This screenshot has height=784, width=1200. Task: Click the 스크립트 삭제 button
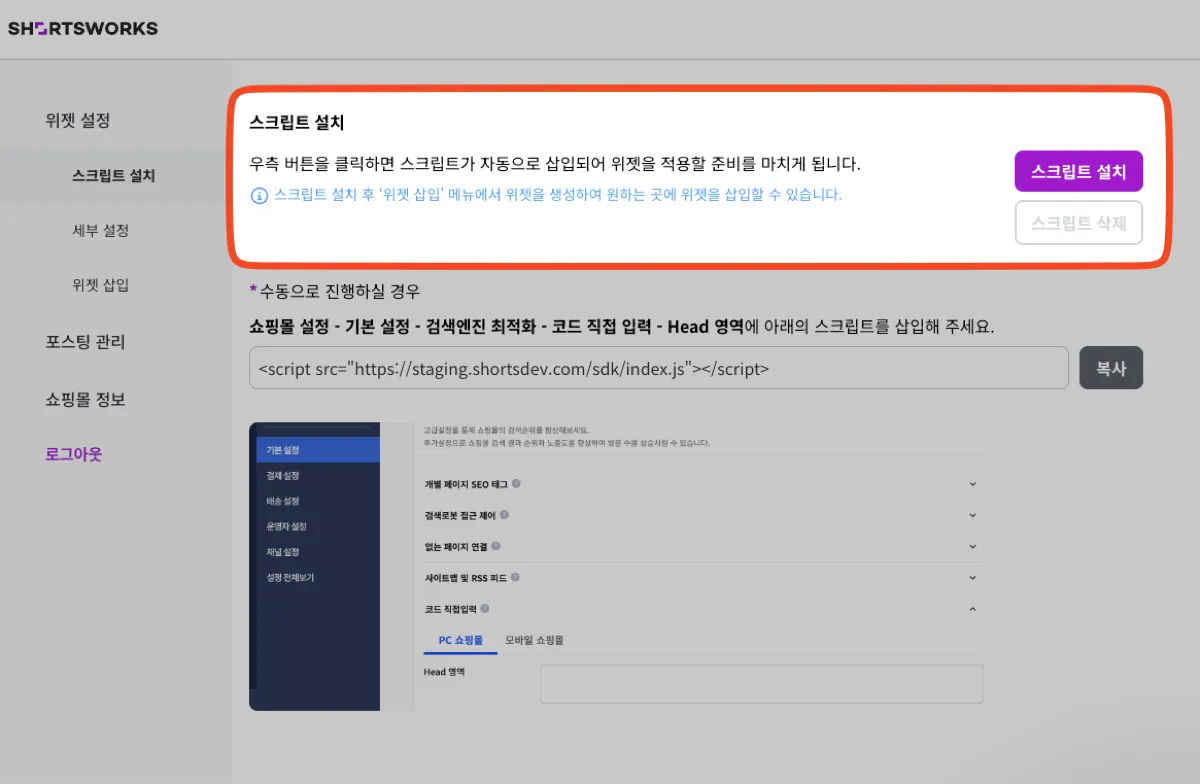pyautogui.click(x=1078, y=223)
